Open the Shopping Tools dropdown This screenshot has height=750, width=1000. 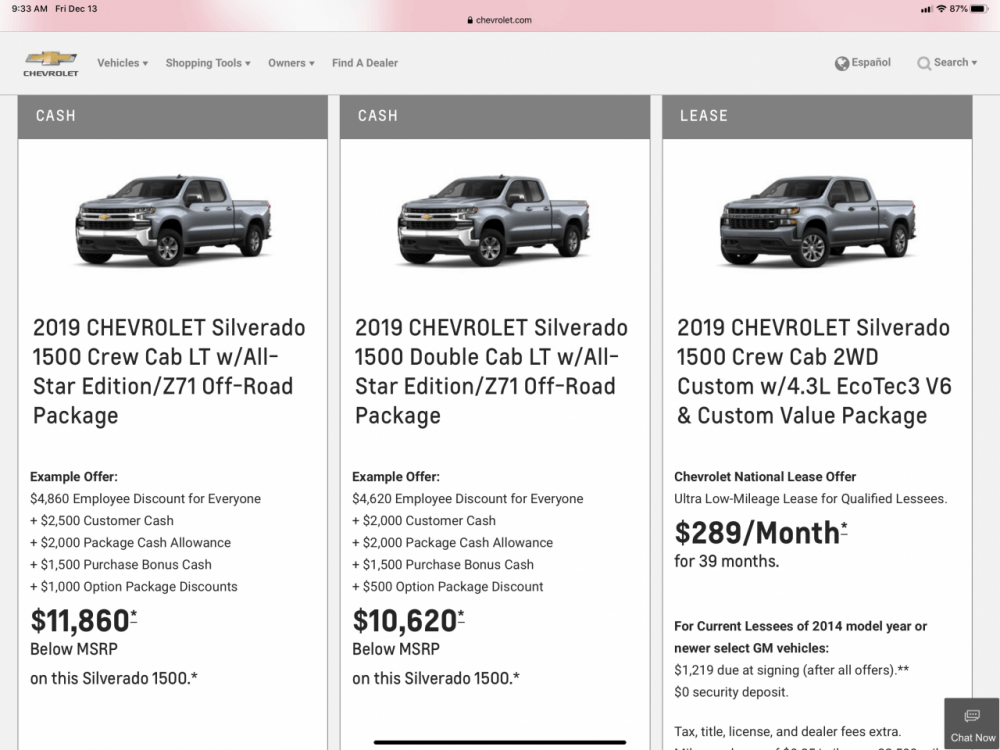208,63
